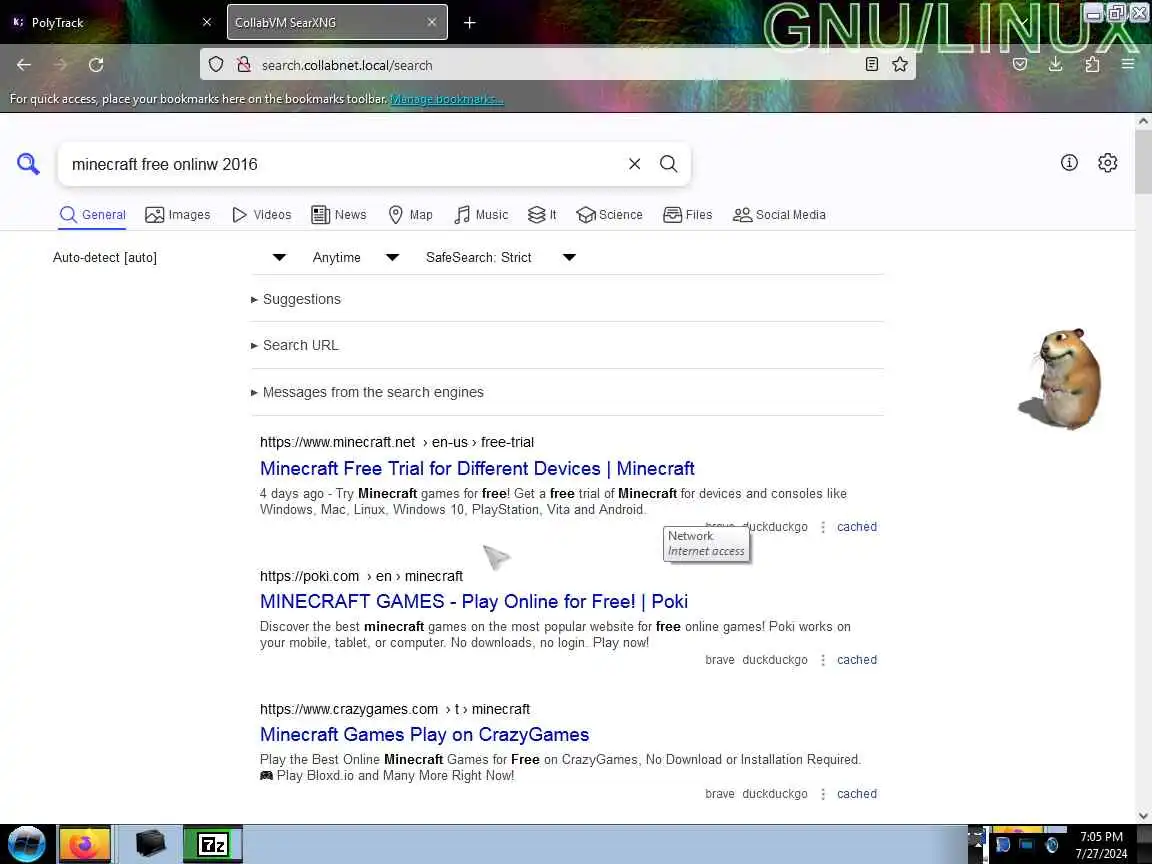
Task: Open the Pocket save icon
Action: [x=1020, y=65]
